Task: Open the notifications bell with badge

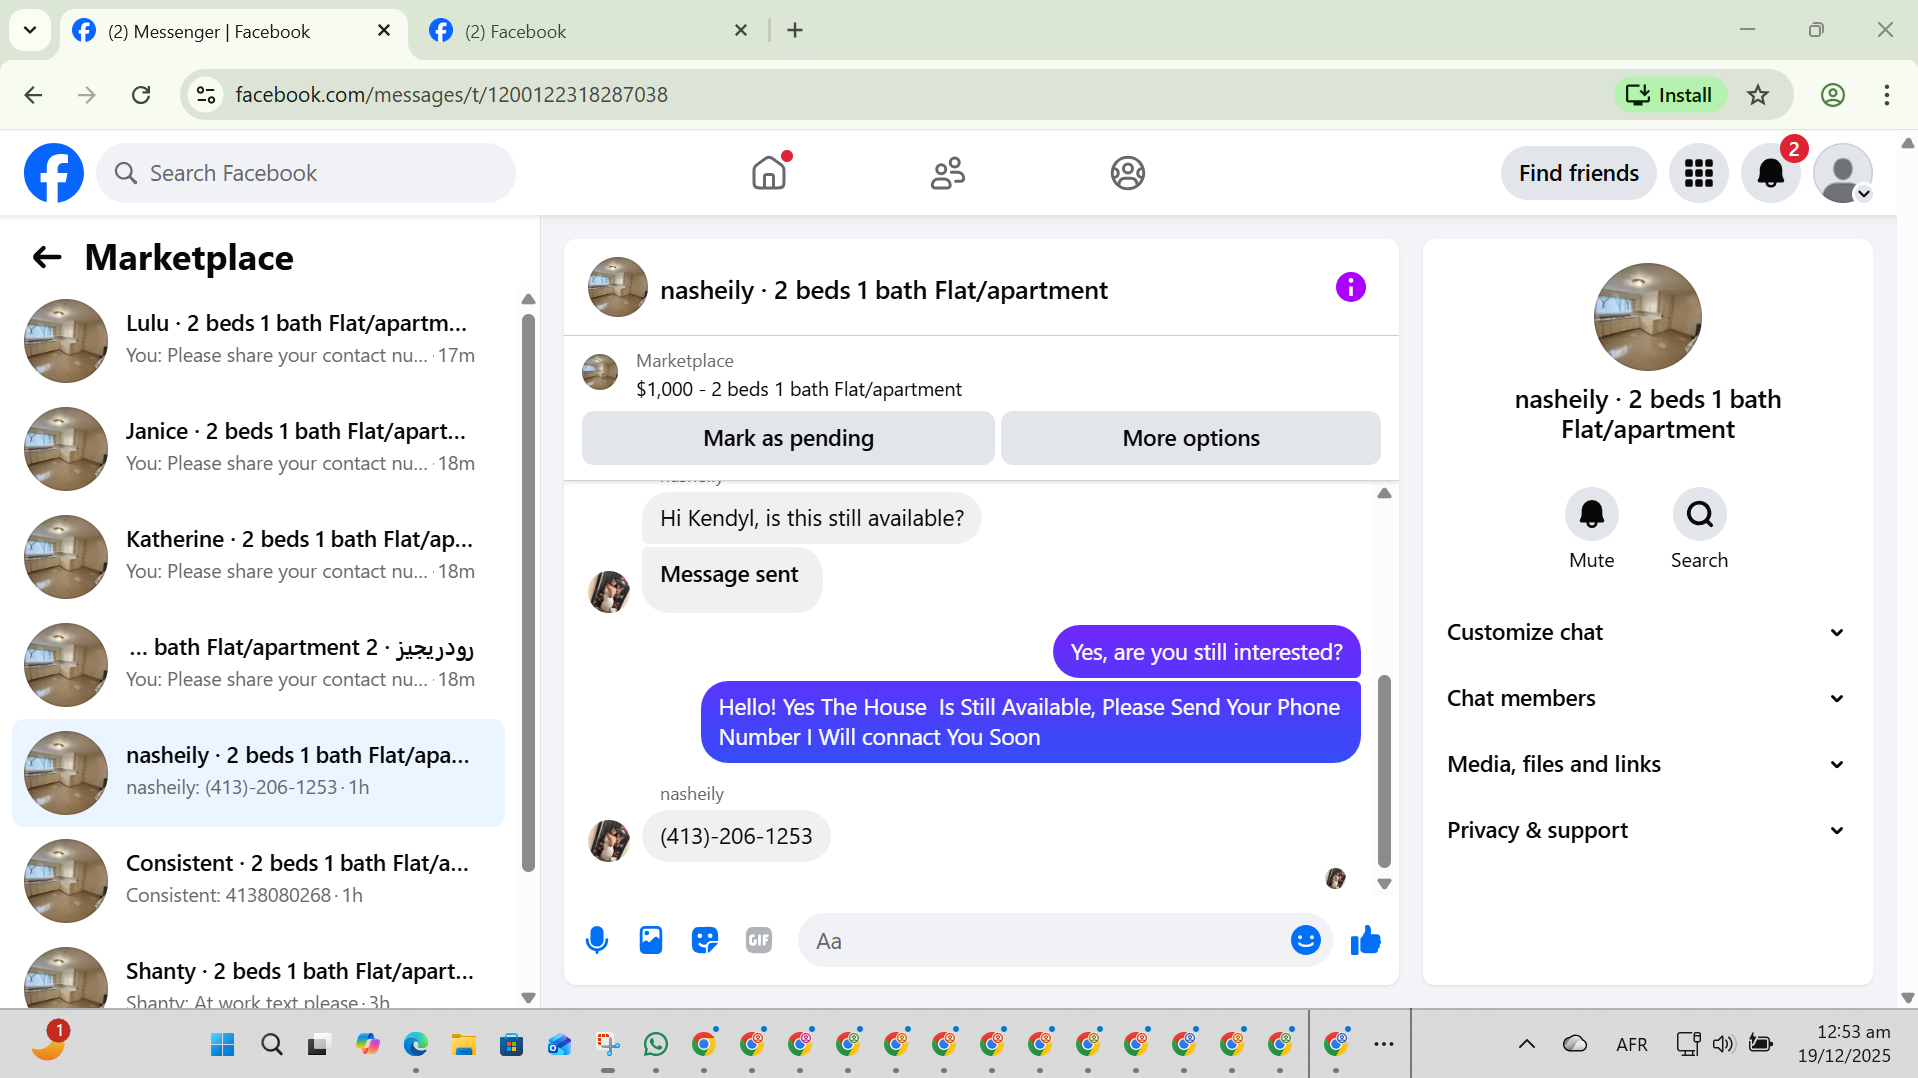Action: 1771,173
